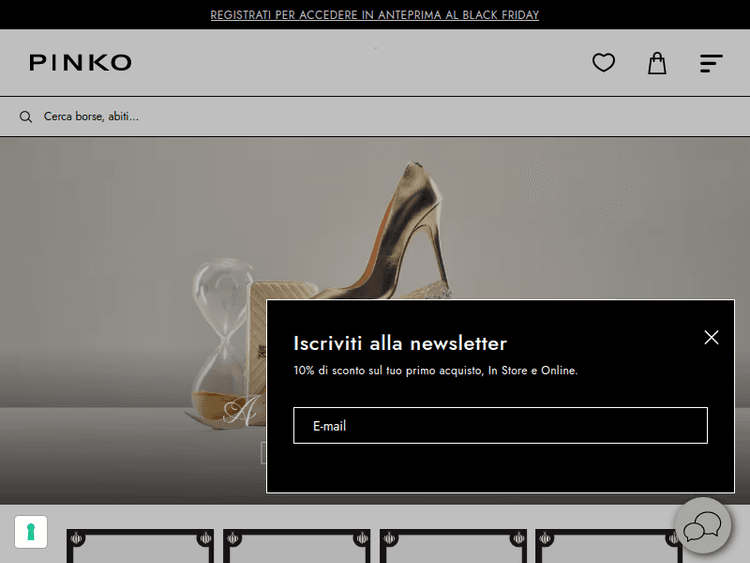Viewport: 750px width, 563px height.
Task: Open the Black Friday registration link
Action: coord(375,15)
